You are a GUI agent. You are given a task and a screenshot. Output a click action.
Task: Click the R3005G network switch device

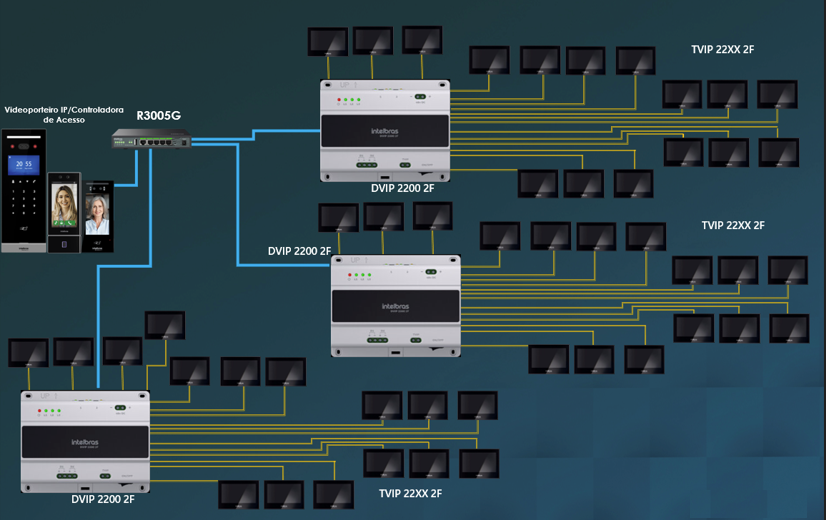point(152,139)
